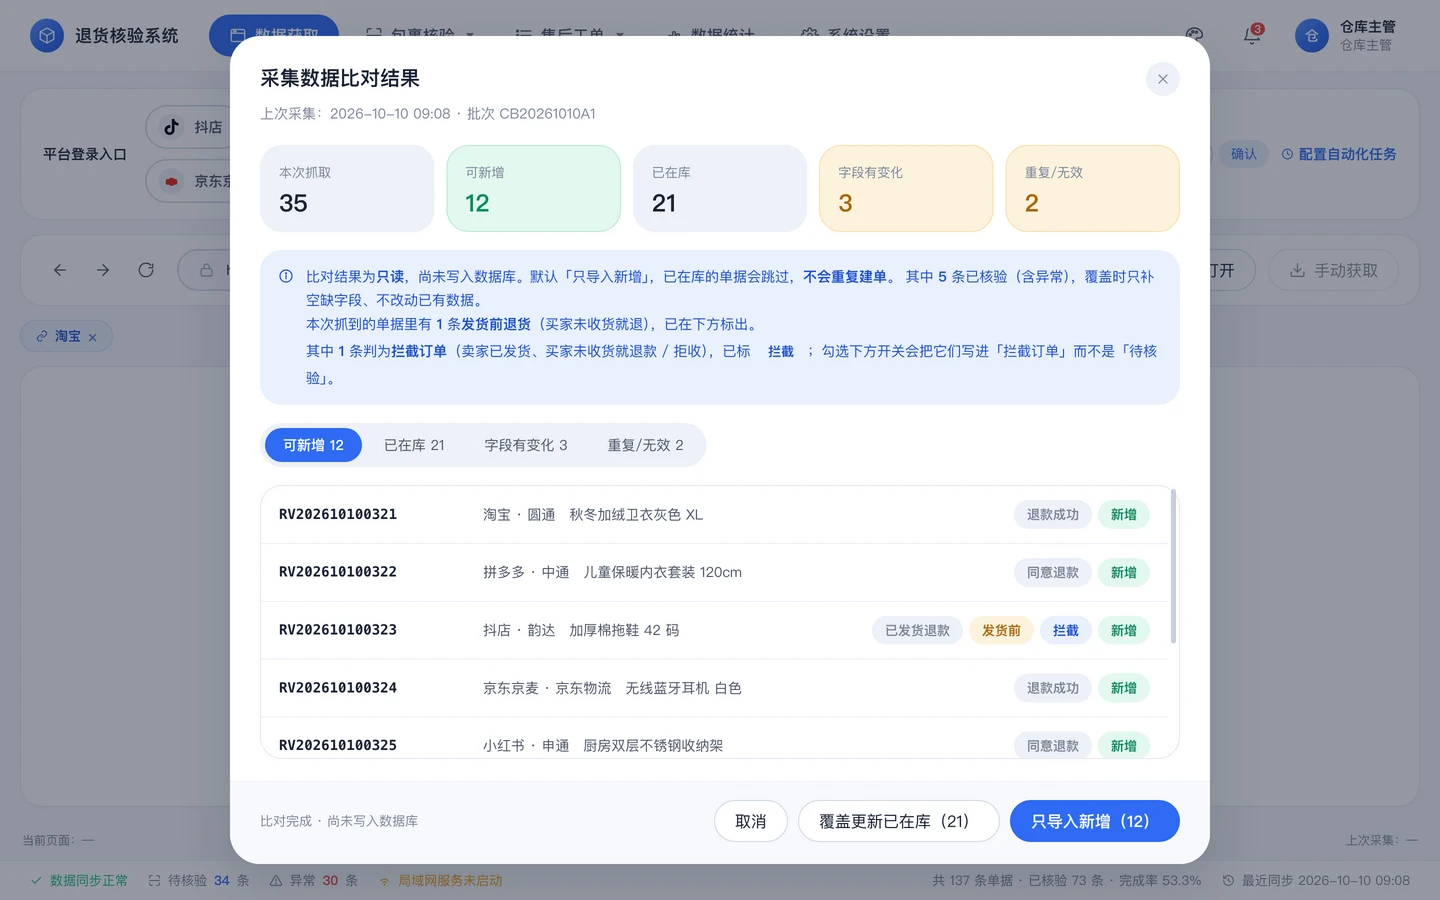This screenshot has height=900, width=1440.
Task: Click the wifi icon beside 局域网服务未启动
Action: coord(383,881)
